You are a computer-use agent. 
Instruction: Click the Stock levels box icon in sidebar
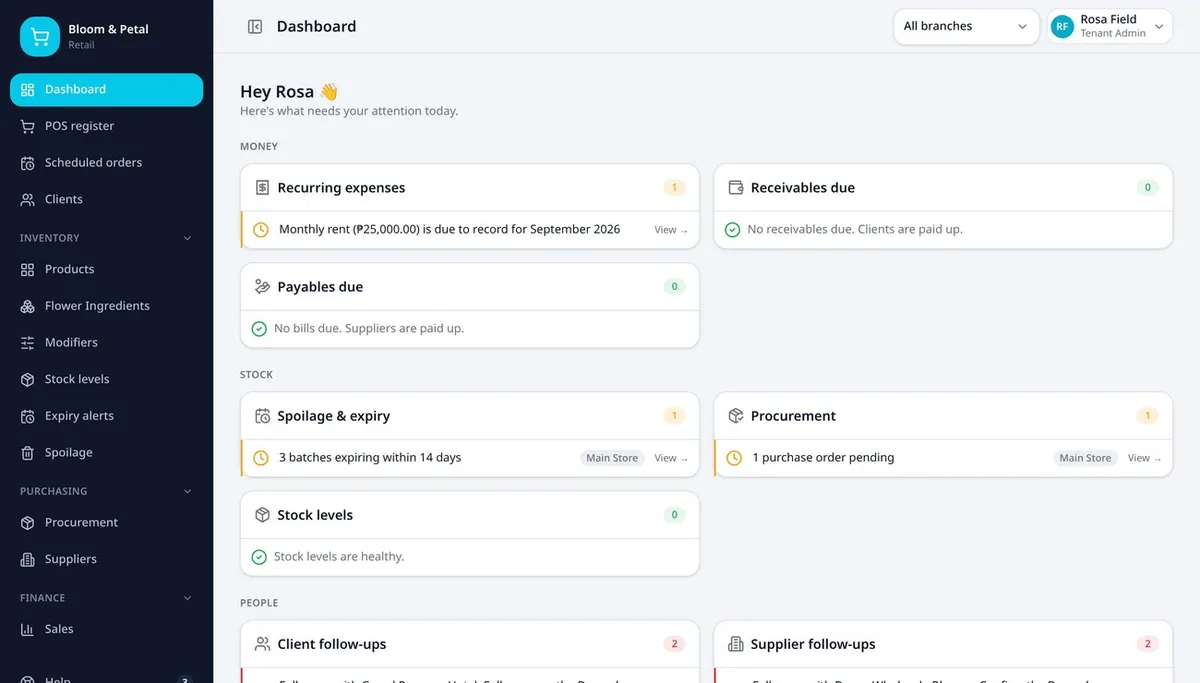tap(27, 380)
